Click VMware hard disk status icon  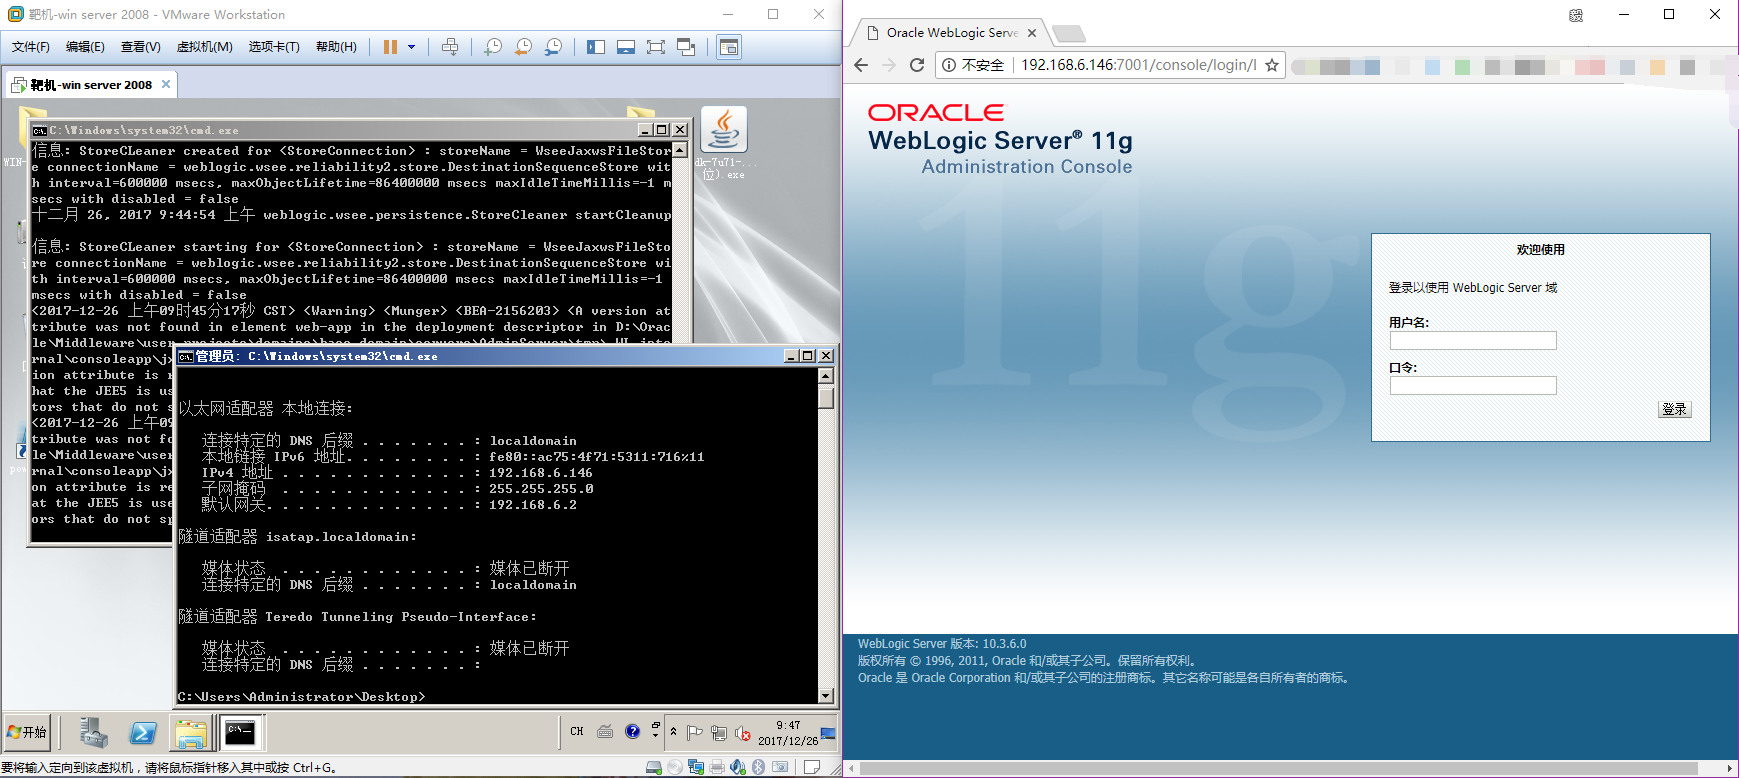[x=653, y=767]
